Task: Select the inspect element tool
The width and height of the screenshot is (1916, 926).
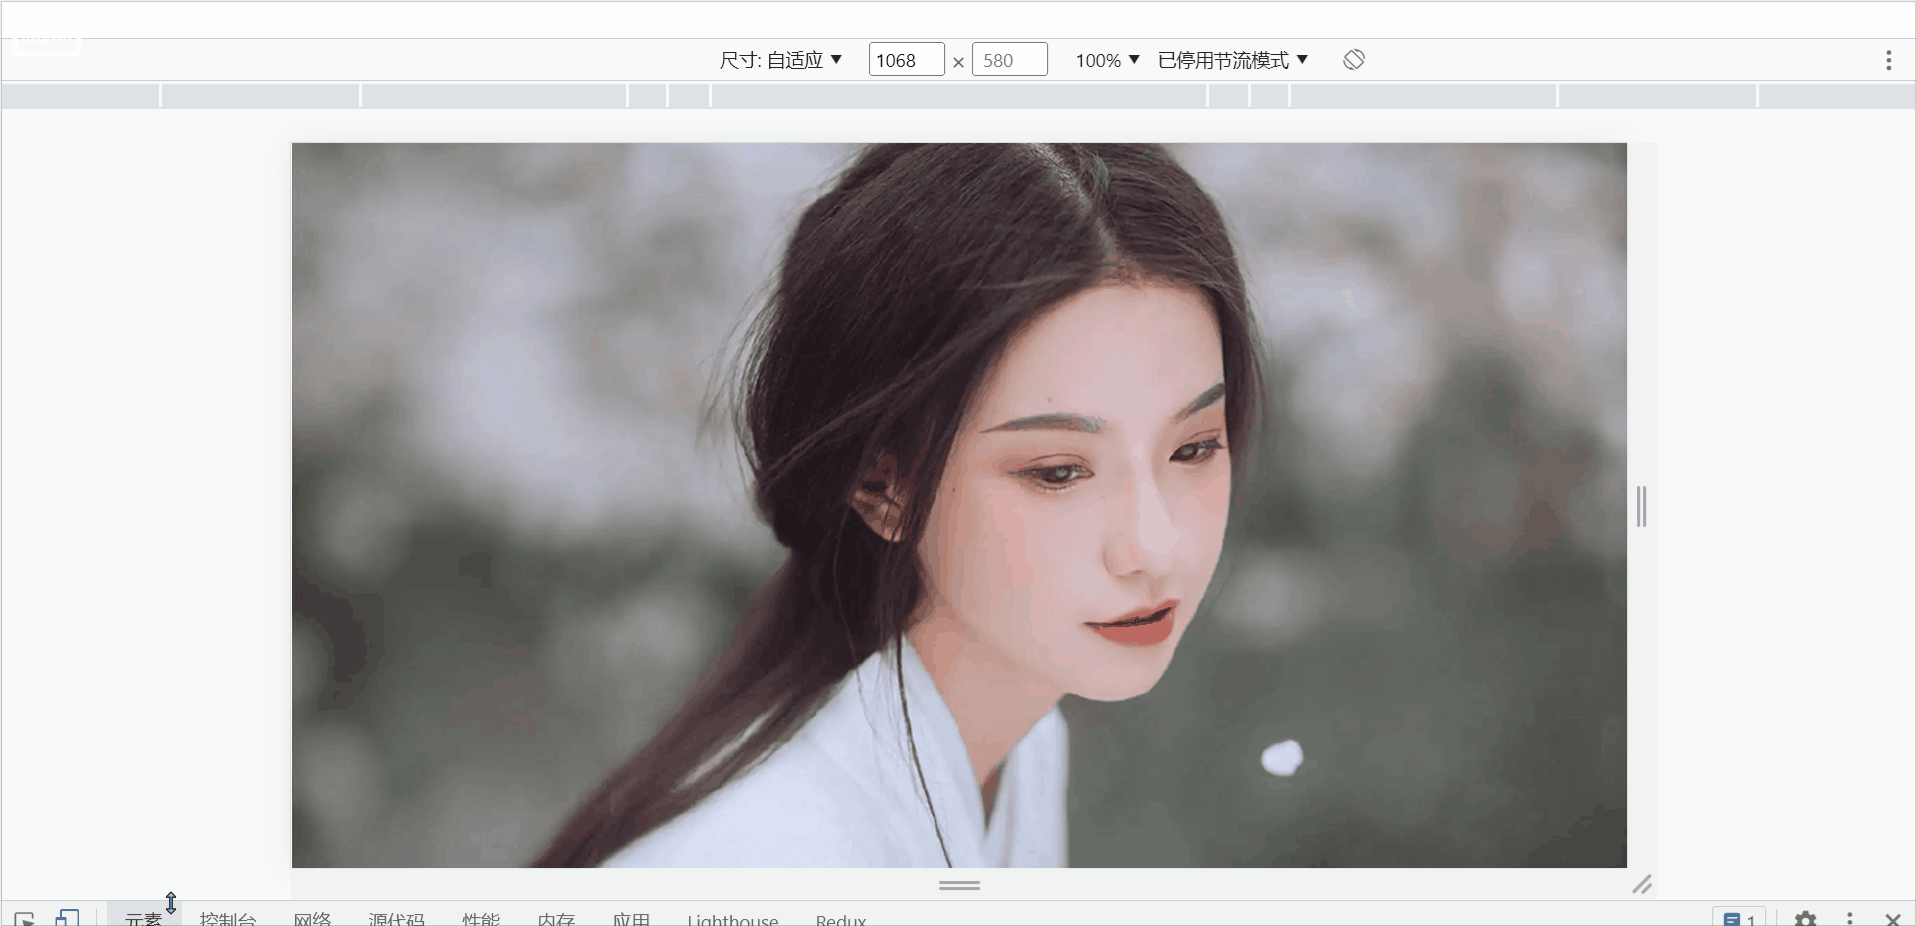Action: (22, 918)
